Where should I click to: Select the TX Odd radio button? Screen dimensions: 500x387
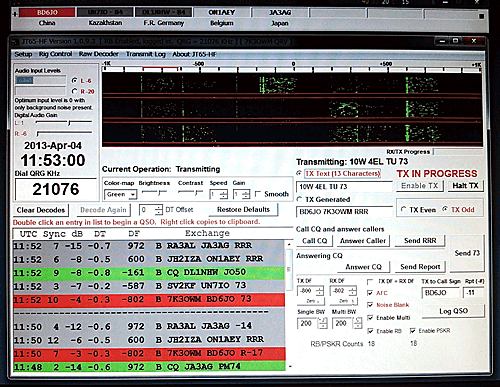pyautogui.click(x=445, y=209)
